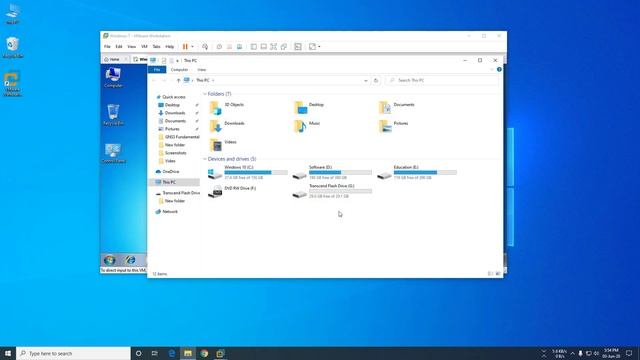Image resolution: width=640 pixels, height=360 pixels.
Task: Click Computer icon on Windows 7 VM desktop
Action: point(113,78)
